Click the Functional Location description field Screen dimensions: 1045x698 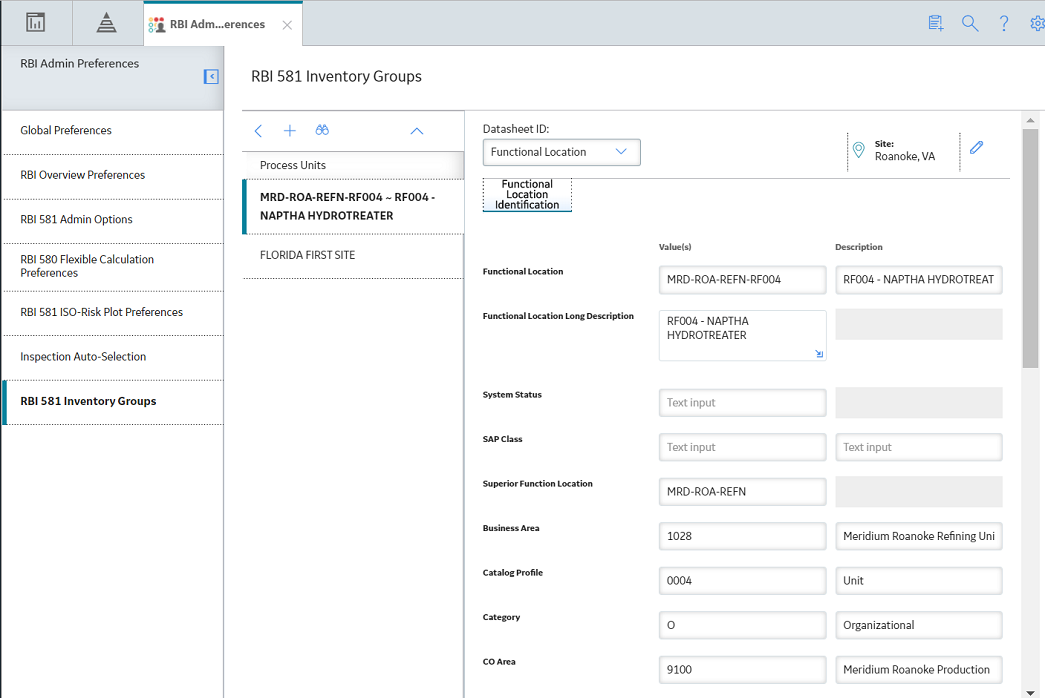tap(918, 280)
